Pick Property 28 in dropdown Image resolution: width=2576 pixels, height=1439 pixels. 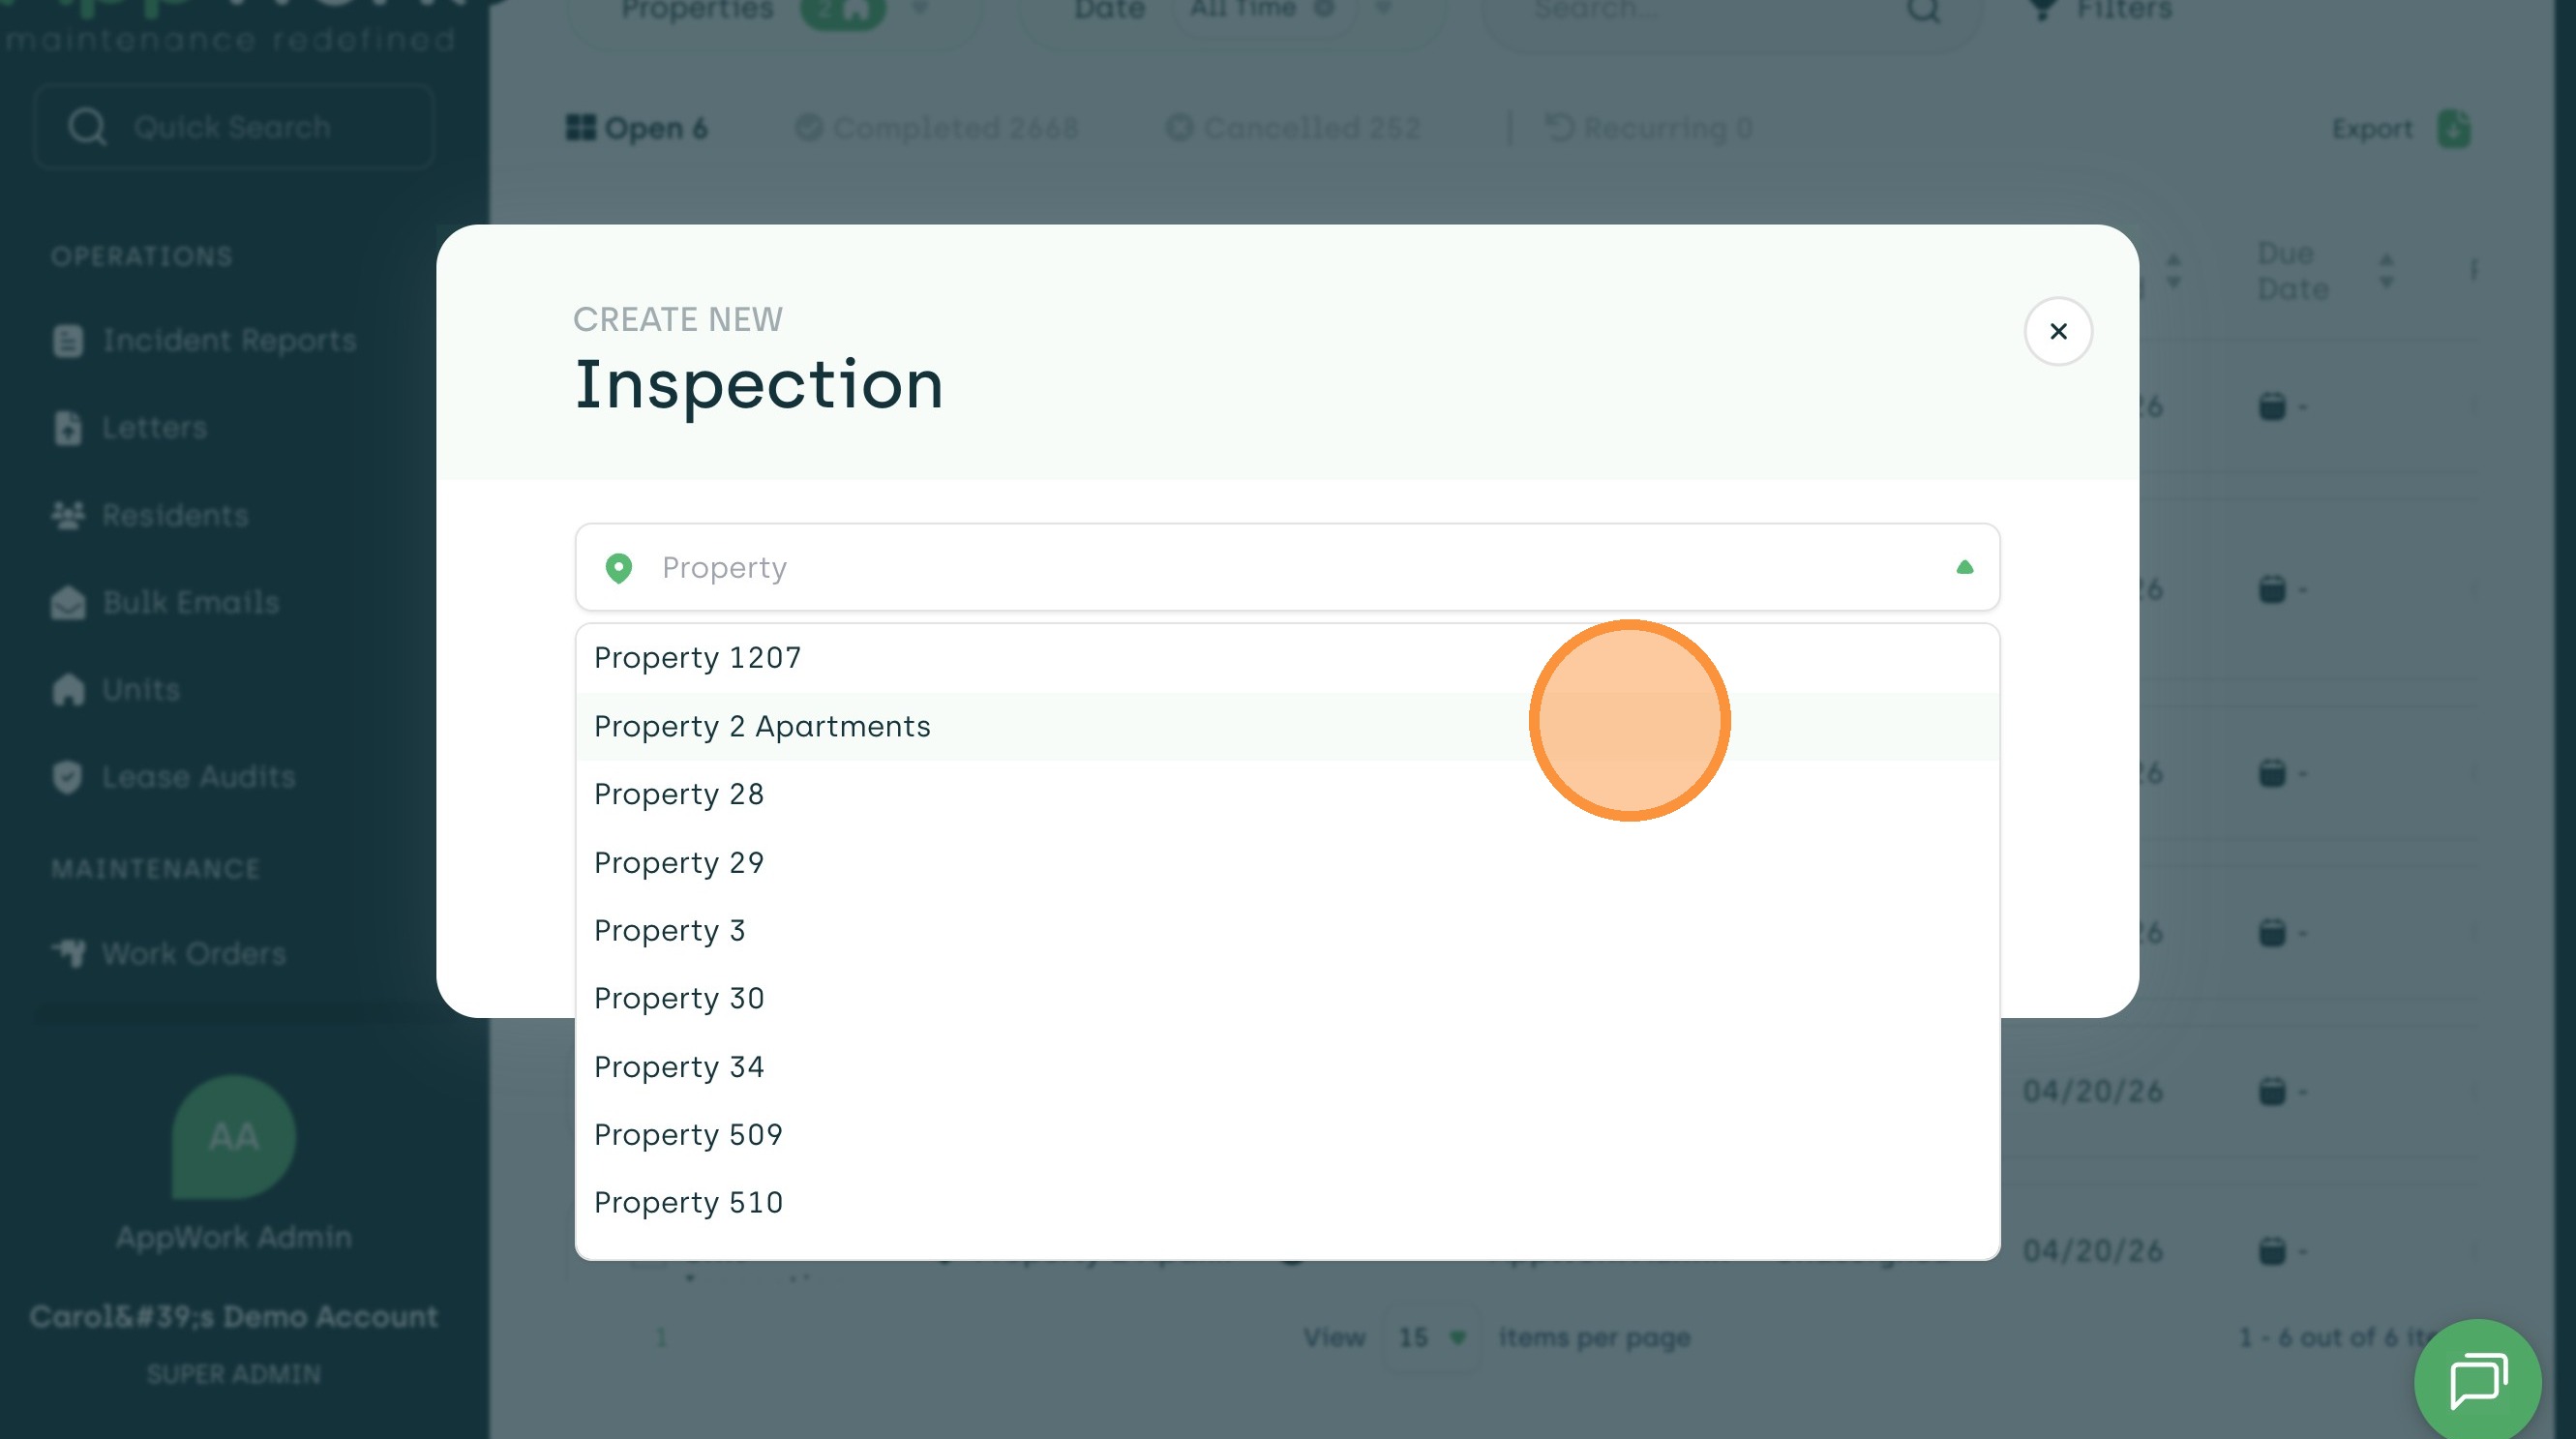click(678, 794)
